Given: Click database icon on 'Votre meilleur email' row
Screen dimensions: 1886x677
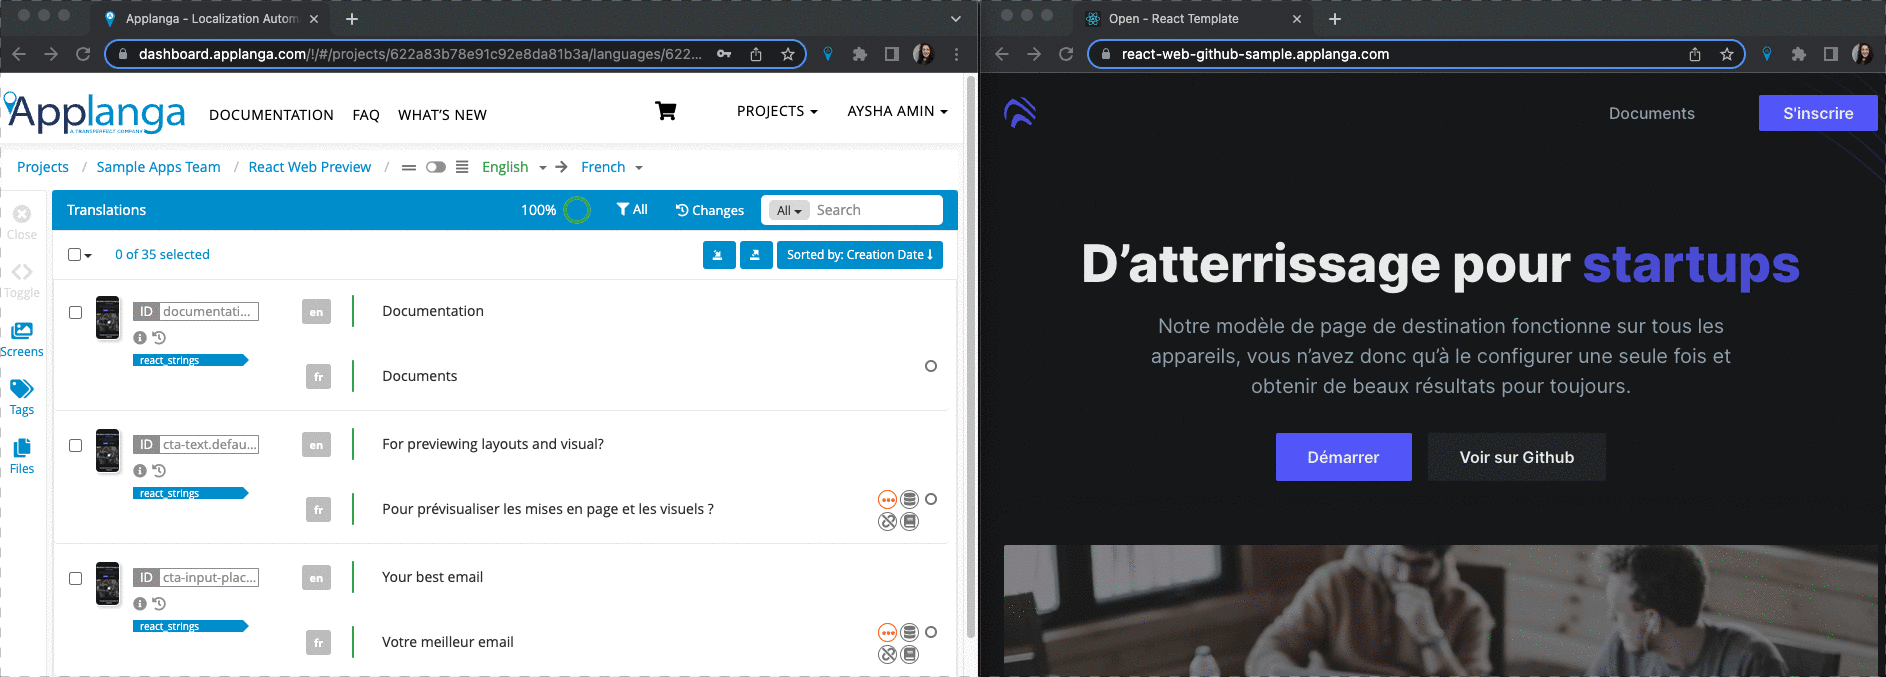Looking at the screenshot, I should [909, 632].
